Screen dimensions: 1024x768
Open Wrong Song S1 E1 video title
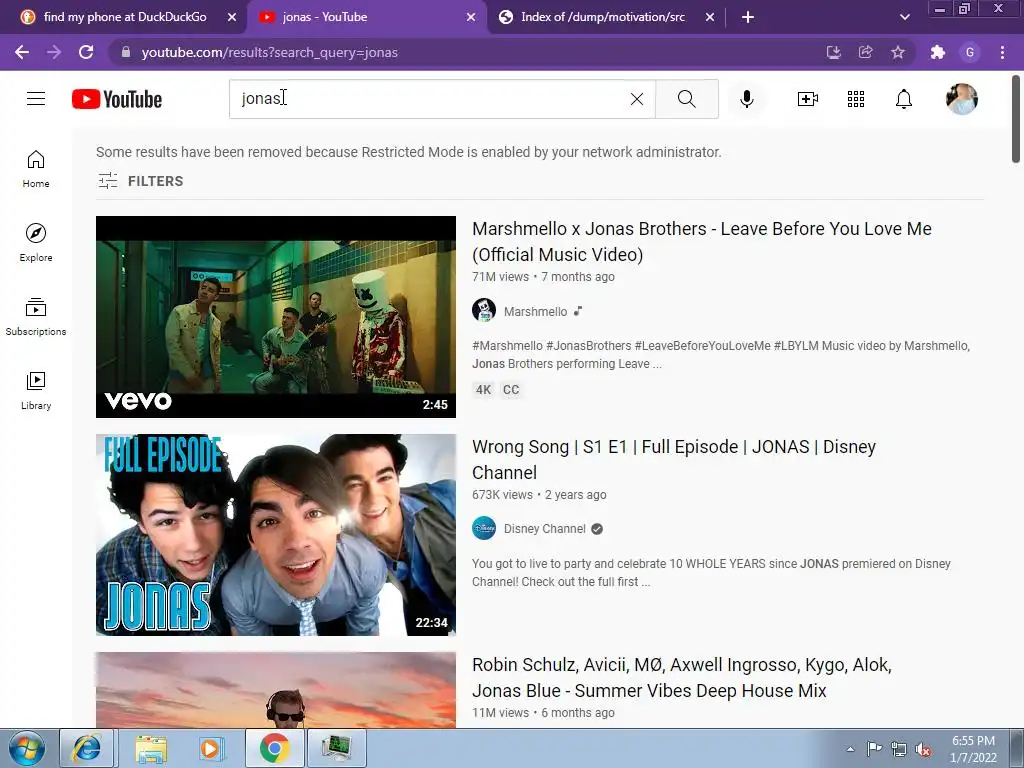click(674, 460)
